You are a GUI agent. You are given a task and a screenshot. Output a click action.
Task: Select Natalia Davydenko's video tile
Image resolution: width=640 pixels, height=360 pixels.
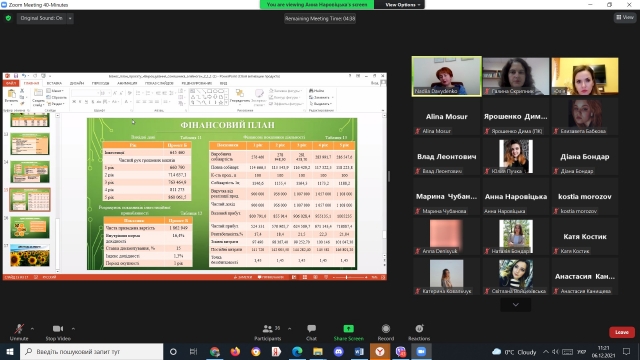pyautogui.click(x=447, y=76)
